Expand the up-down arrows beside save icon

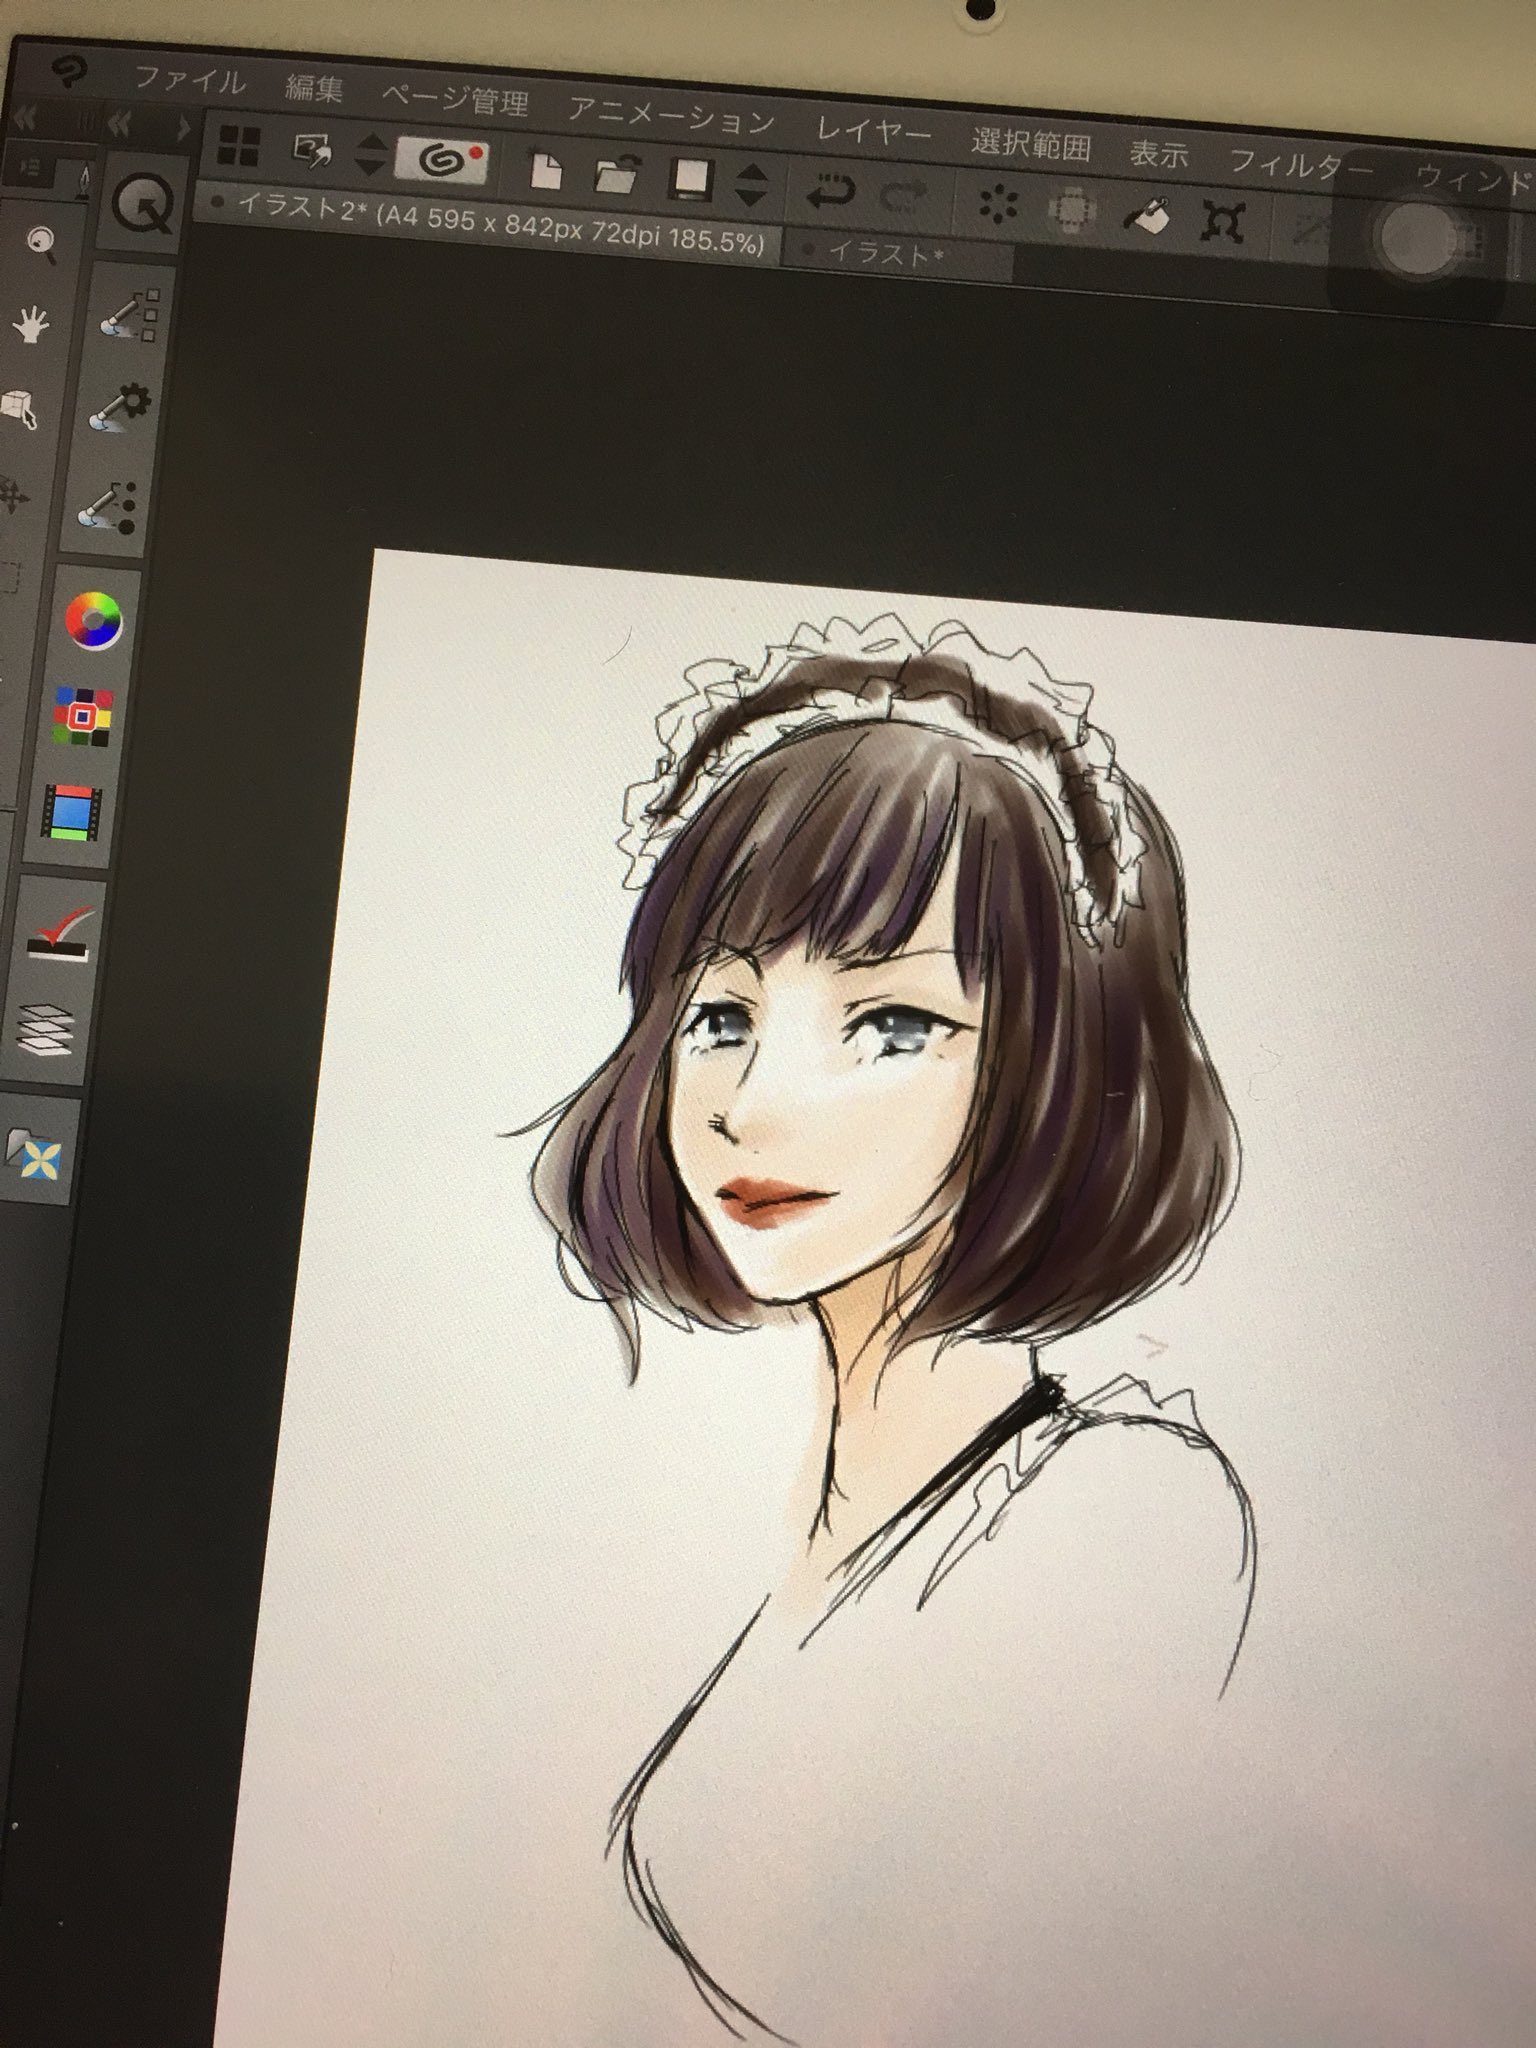[x=751, y=185]
